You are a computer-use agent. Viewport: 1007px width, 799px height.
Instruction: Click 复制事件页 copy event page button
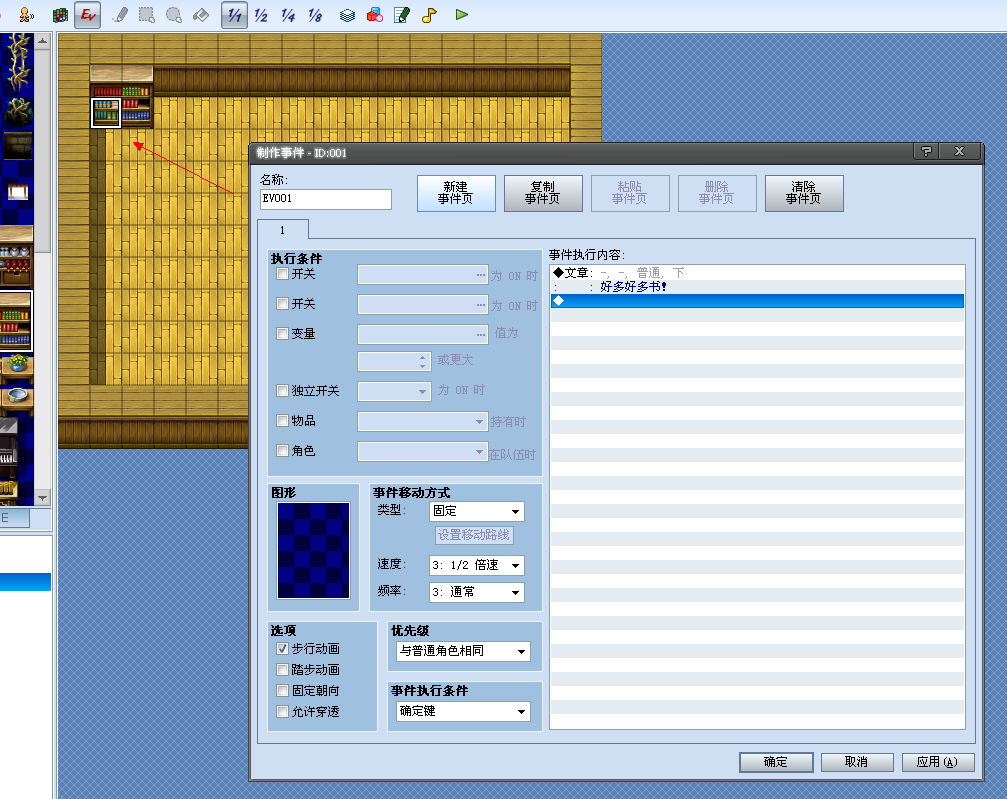coord(543,193)
